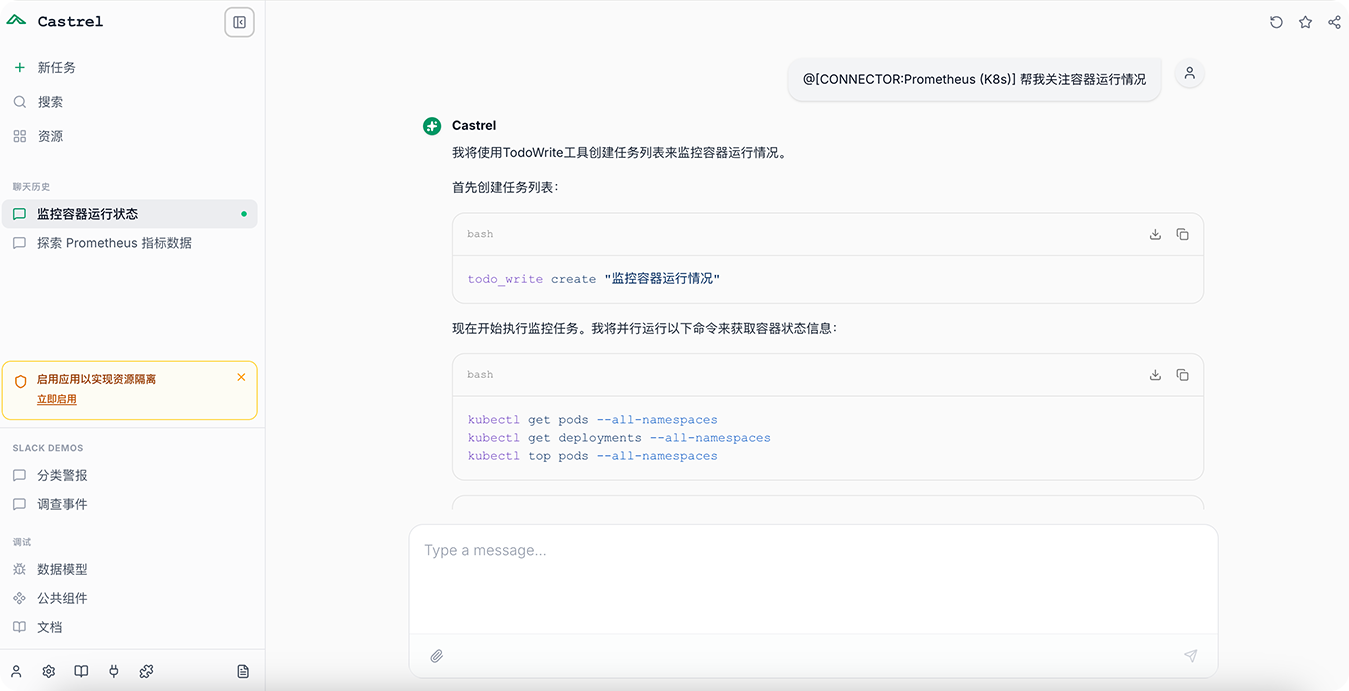Star this chat as favorite

(1305, 22)
